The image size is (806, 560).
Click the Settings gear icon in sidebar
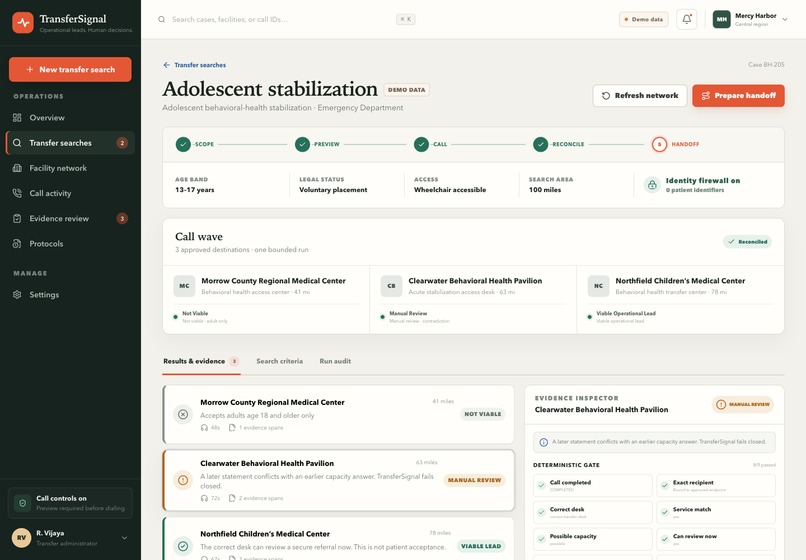(x=17, y=295)
